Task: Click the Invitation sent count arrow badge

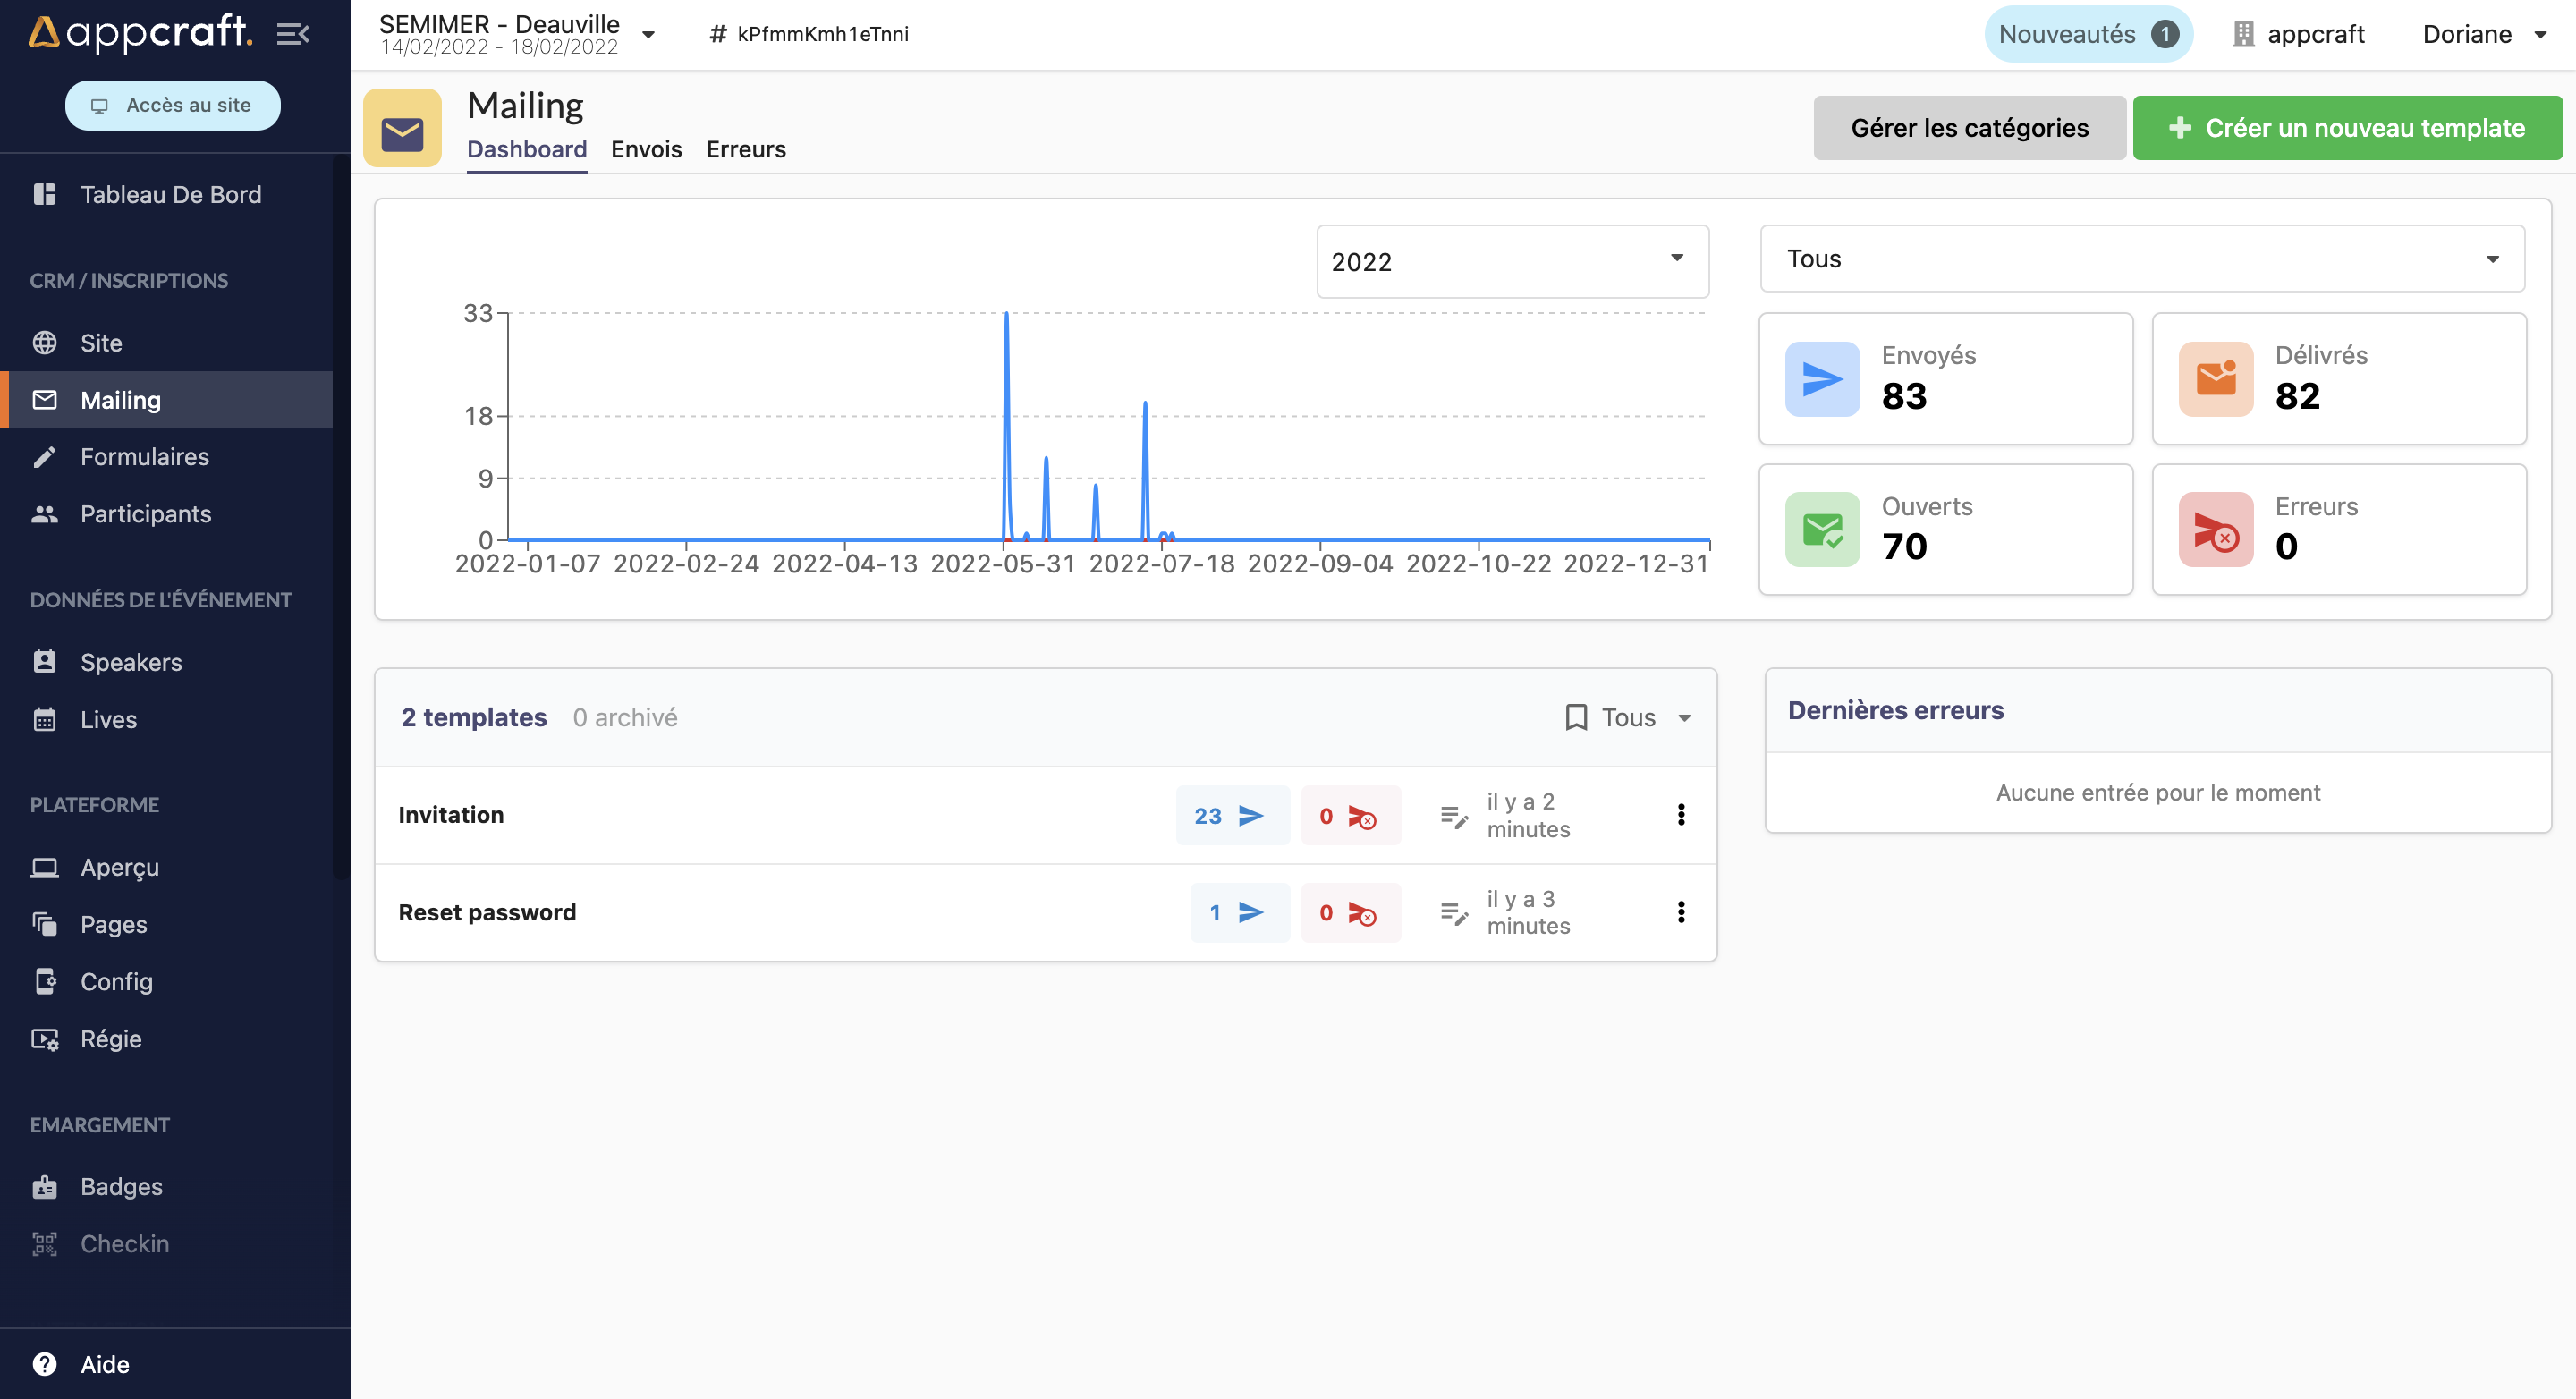Action: [x=1231, y=816]
